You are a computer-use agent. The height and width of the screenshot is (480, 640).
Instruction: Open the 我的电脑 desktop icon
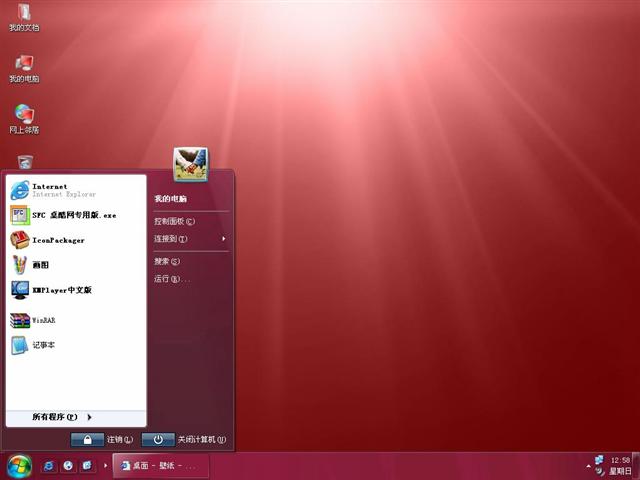pyautogui.click(x=24, y=68)
